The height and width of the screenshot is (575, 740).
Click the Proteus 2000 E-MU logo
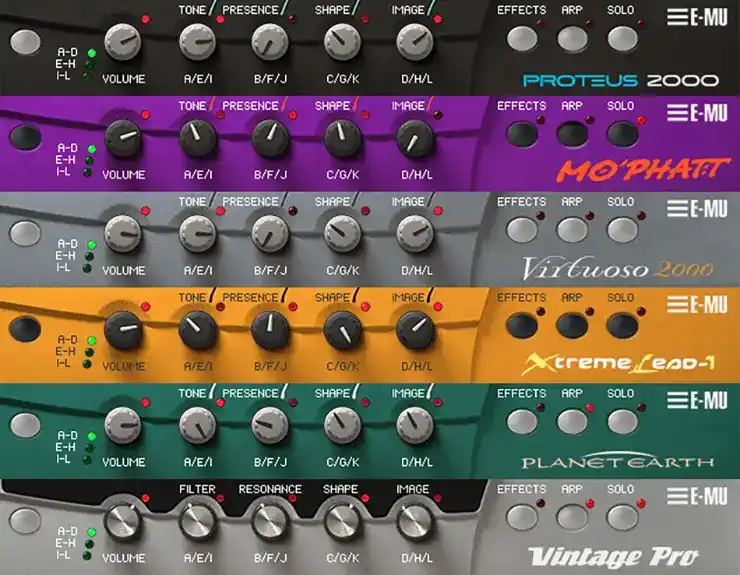click(x=697, y=17)
